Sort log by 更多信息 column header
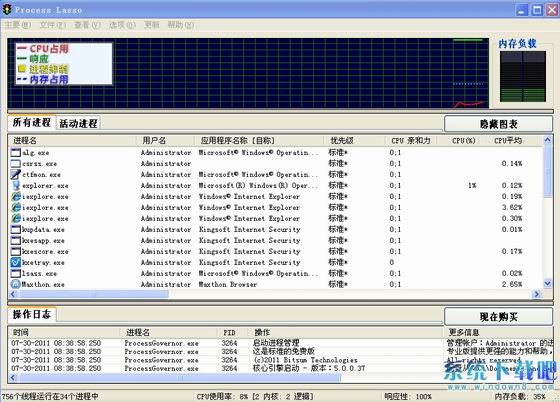 [499, 333]
